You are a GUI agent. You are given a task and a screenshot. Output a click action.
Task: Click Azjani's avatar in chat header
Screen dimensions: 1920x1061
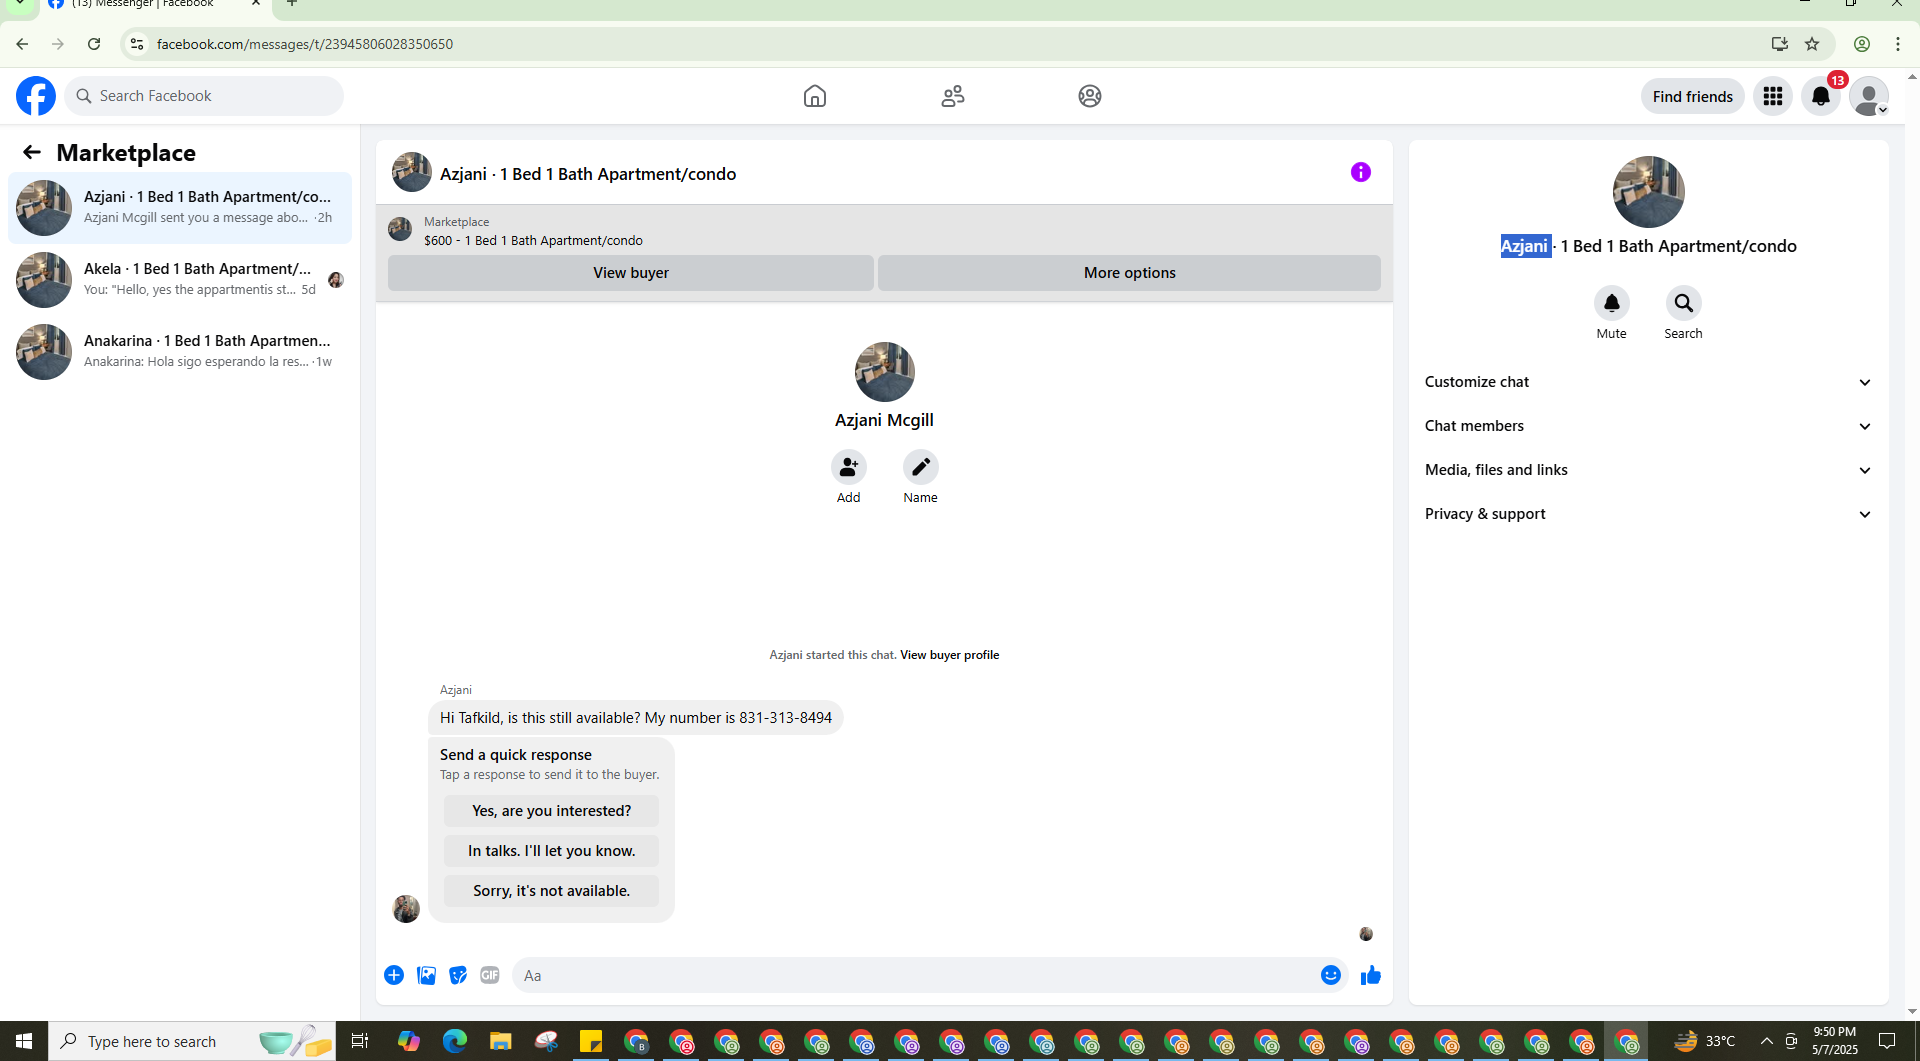[411, 172]
